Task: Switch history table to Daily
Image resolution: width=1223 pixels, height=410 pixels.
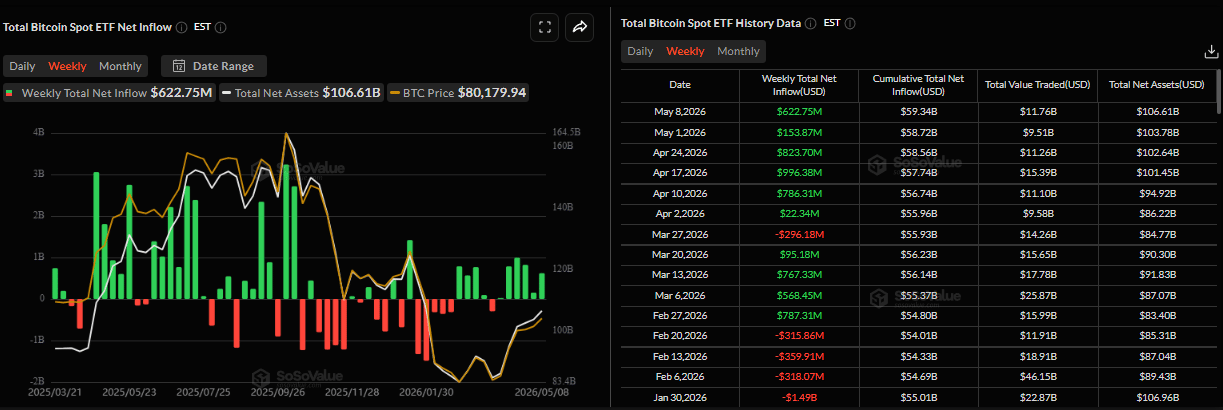Action: (x=640, y=51)
